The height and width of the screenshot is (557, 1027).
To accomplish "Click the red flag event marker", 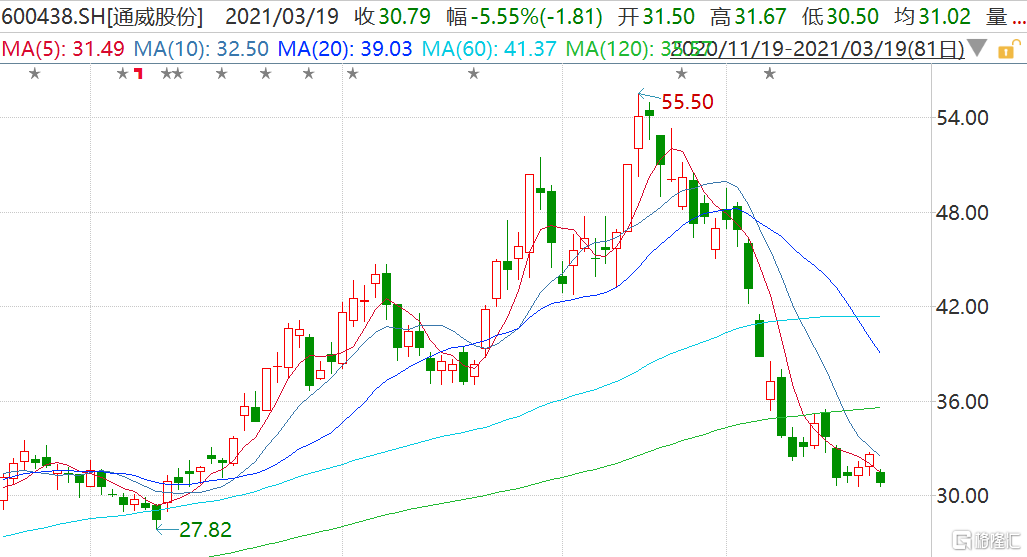I will click(x=138, y=73).
